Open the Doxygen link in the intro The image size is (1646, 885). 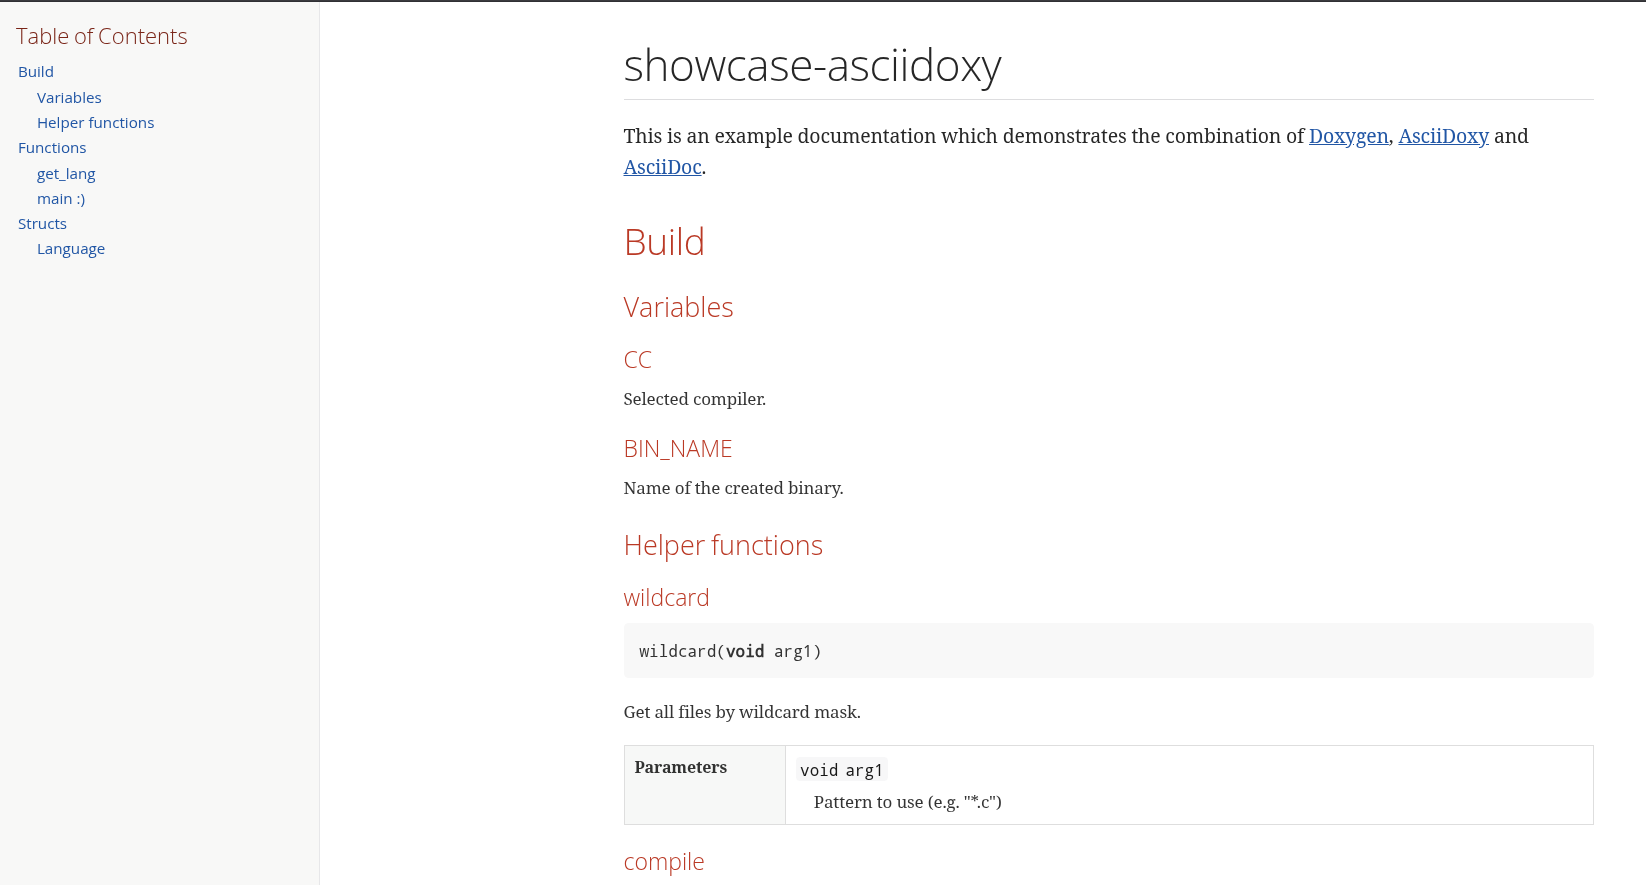[1348, 137]
